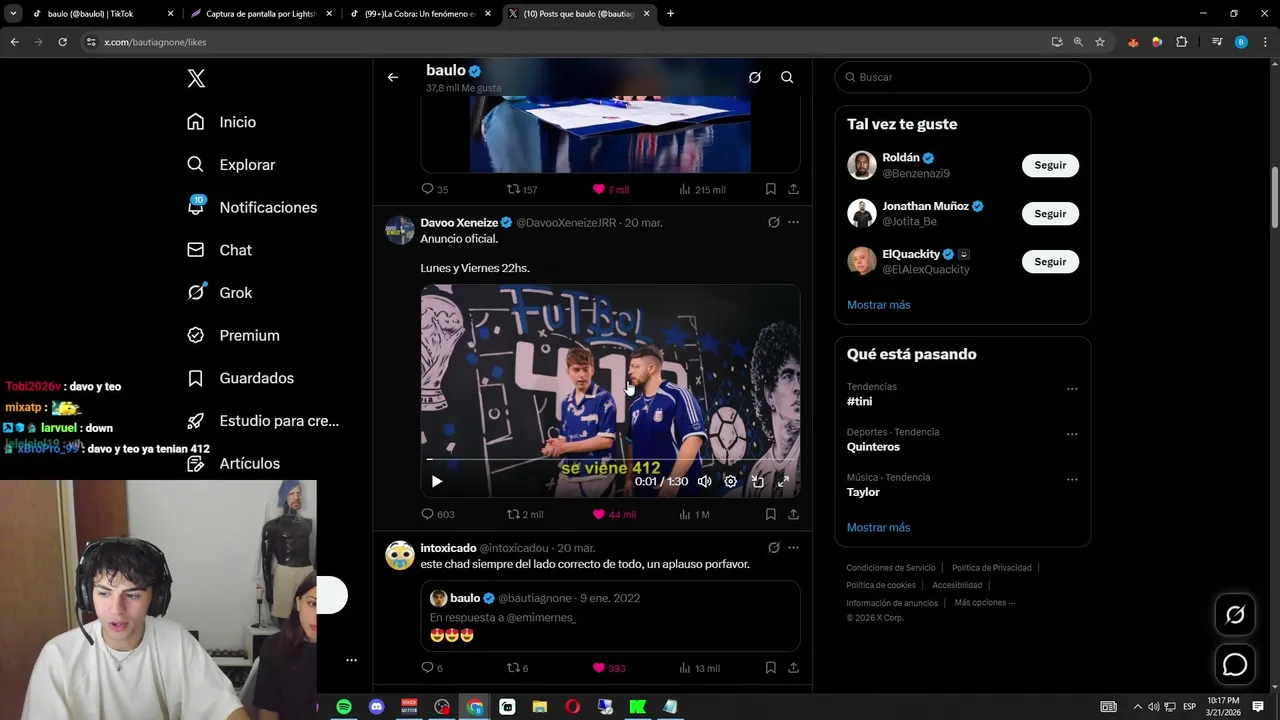Screen dimensions: 1280x720
Task: Reply to the post with 35 replies
Action: [x=434, y=189]
